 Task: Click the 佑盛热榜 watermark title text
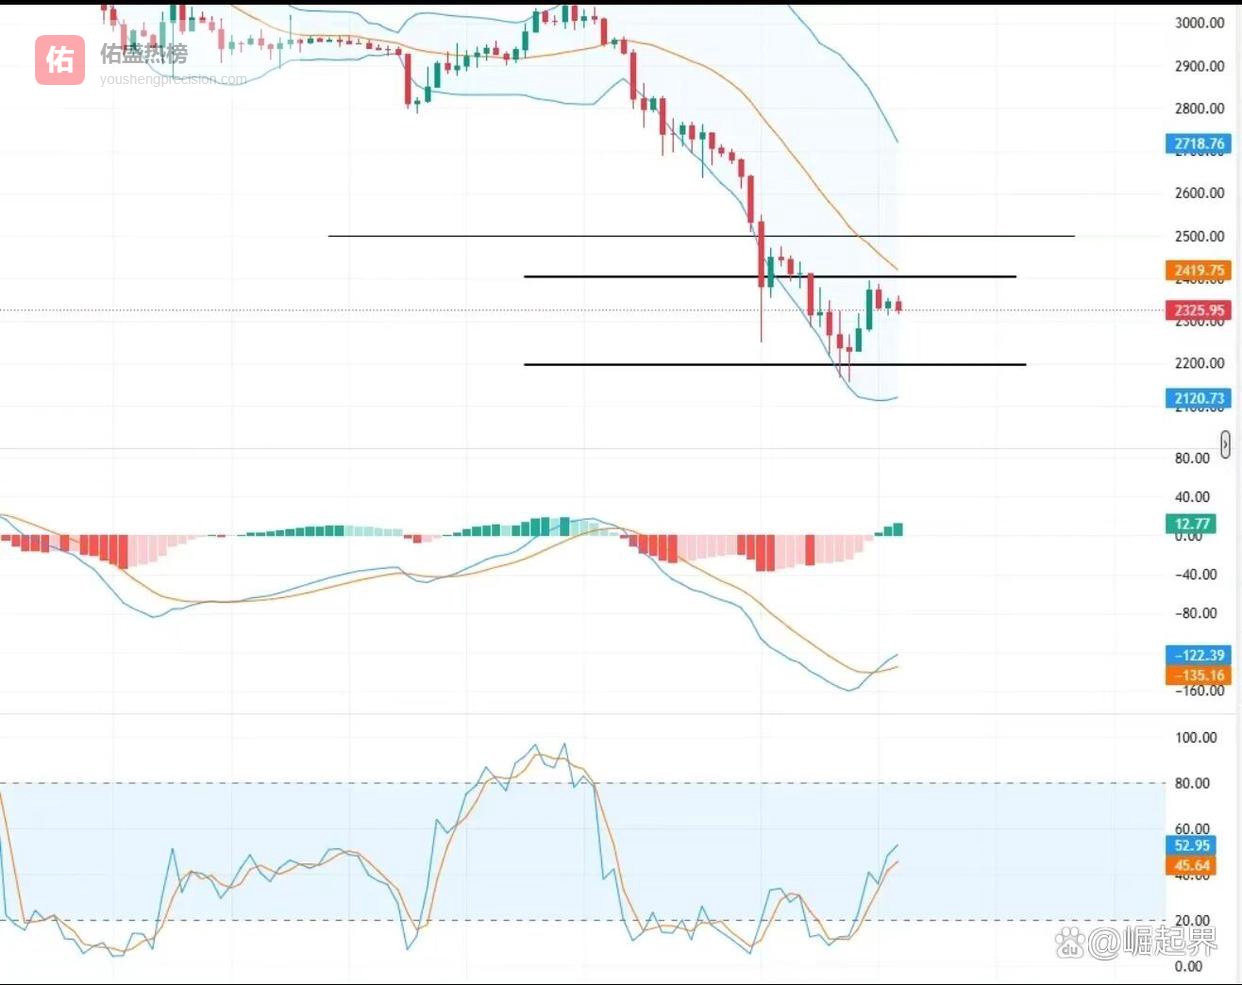144,54
